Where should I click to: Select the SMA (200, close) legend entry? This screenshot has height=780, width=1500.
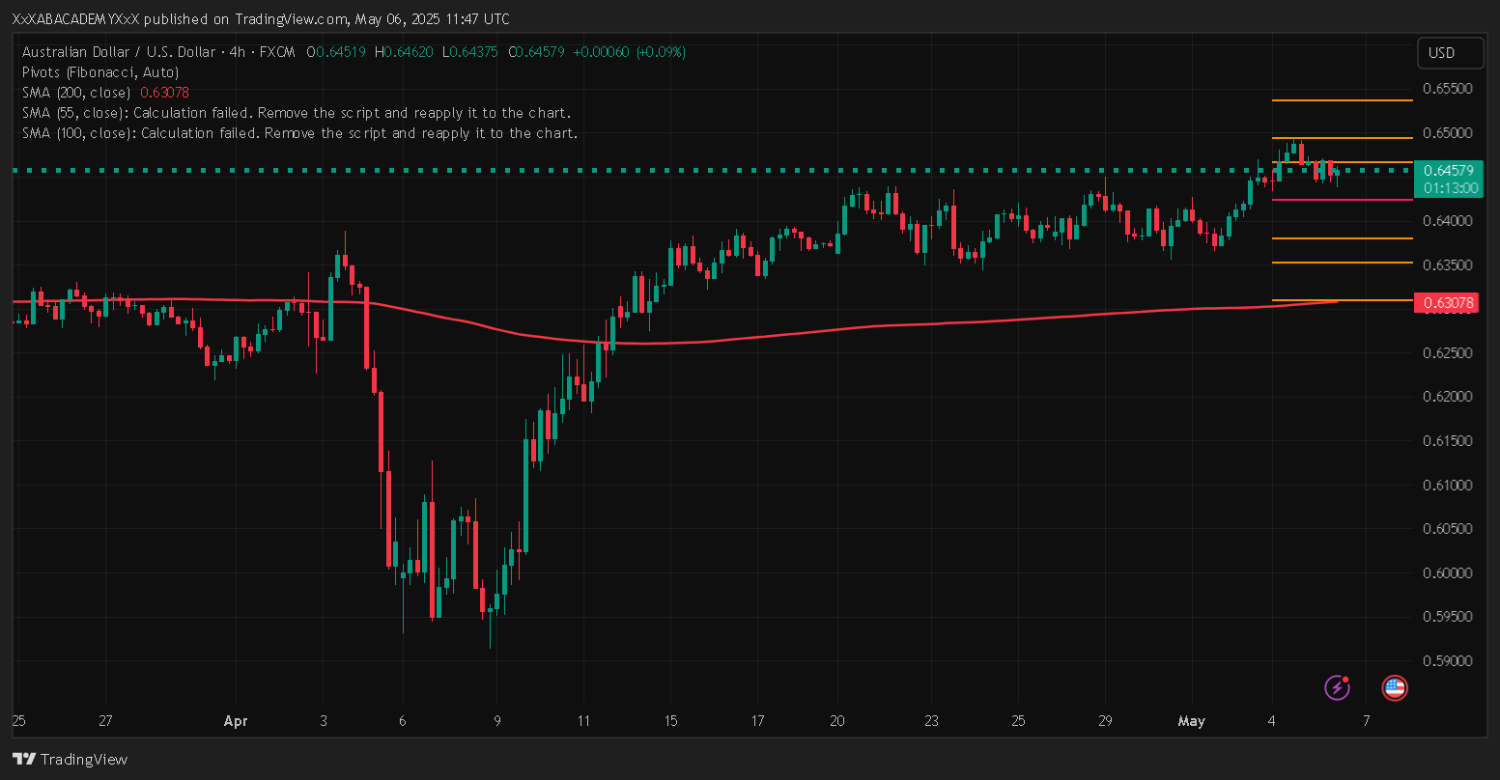click(x=76, y=92)
